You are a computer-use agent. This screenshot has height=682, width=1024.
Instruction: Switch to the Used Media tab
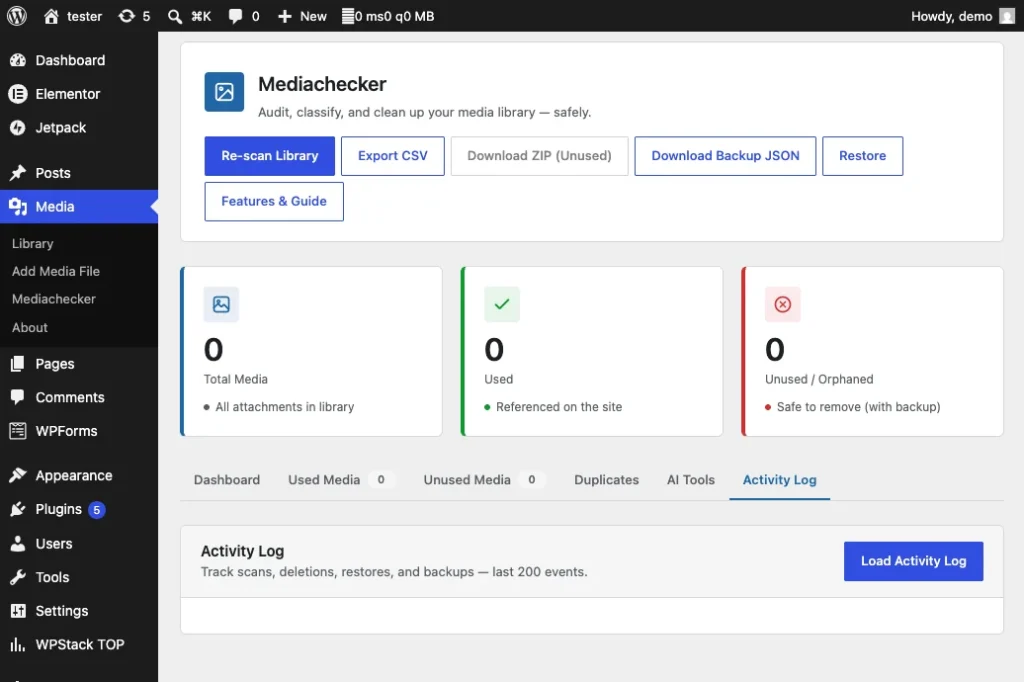[x=340, y=479]
